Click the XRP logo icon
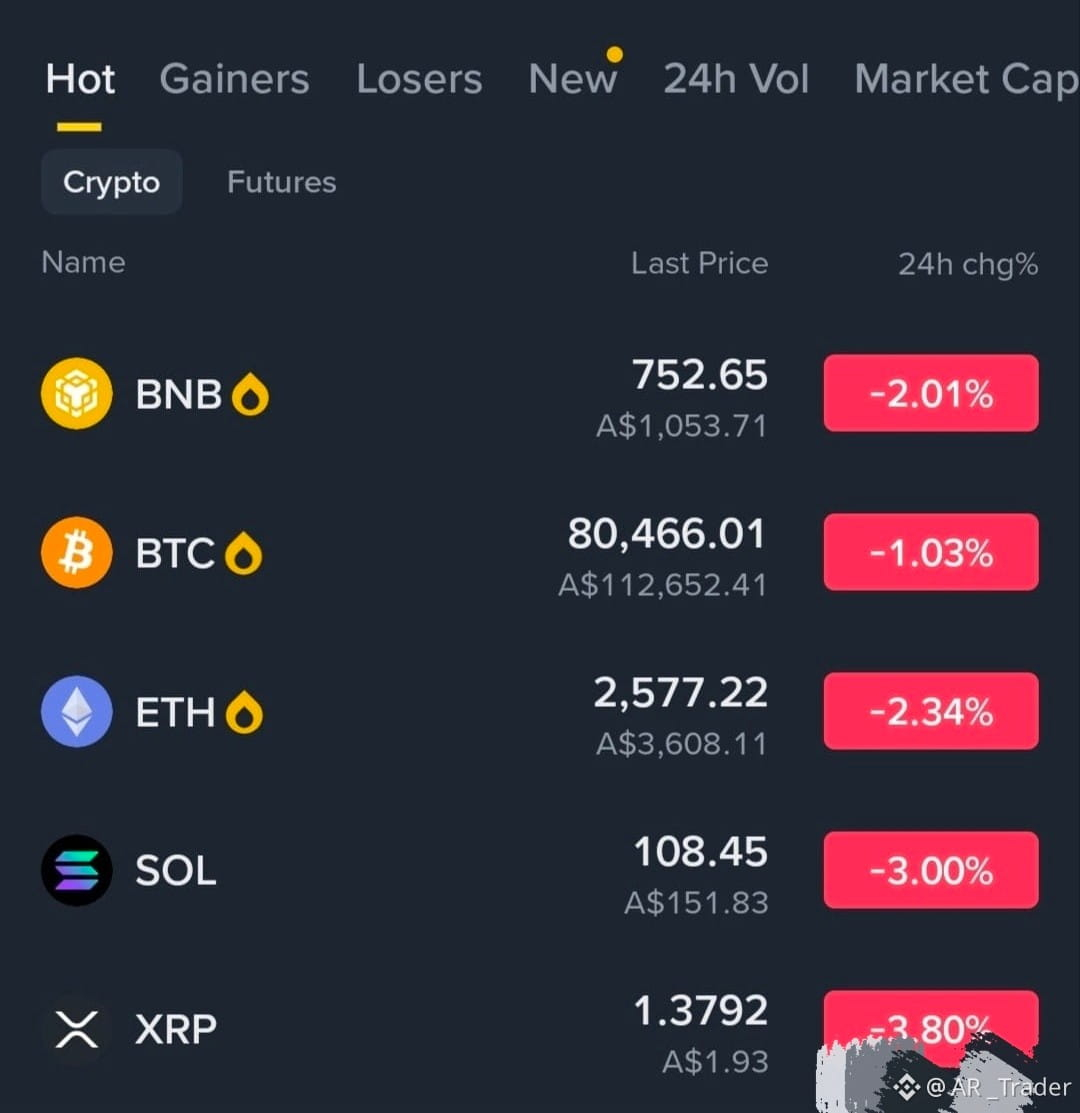Viewport: 1080px width, 1113px height. pyautogui.click(x=77, y=1029)
